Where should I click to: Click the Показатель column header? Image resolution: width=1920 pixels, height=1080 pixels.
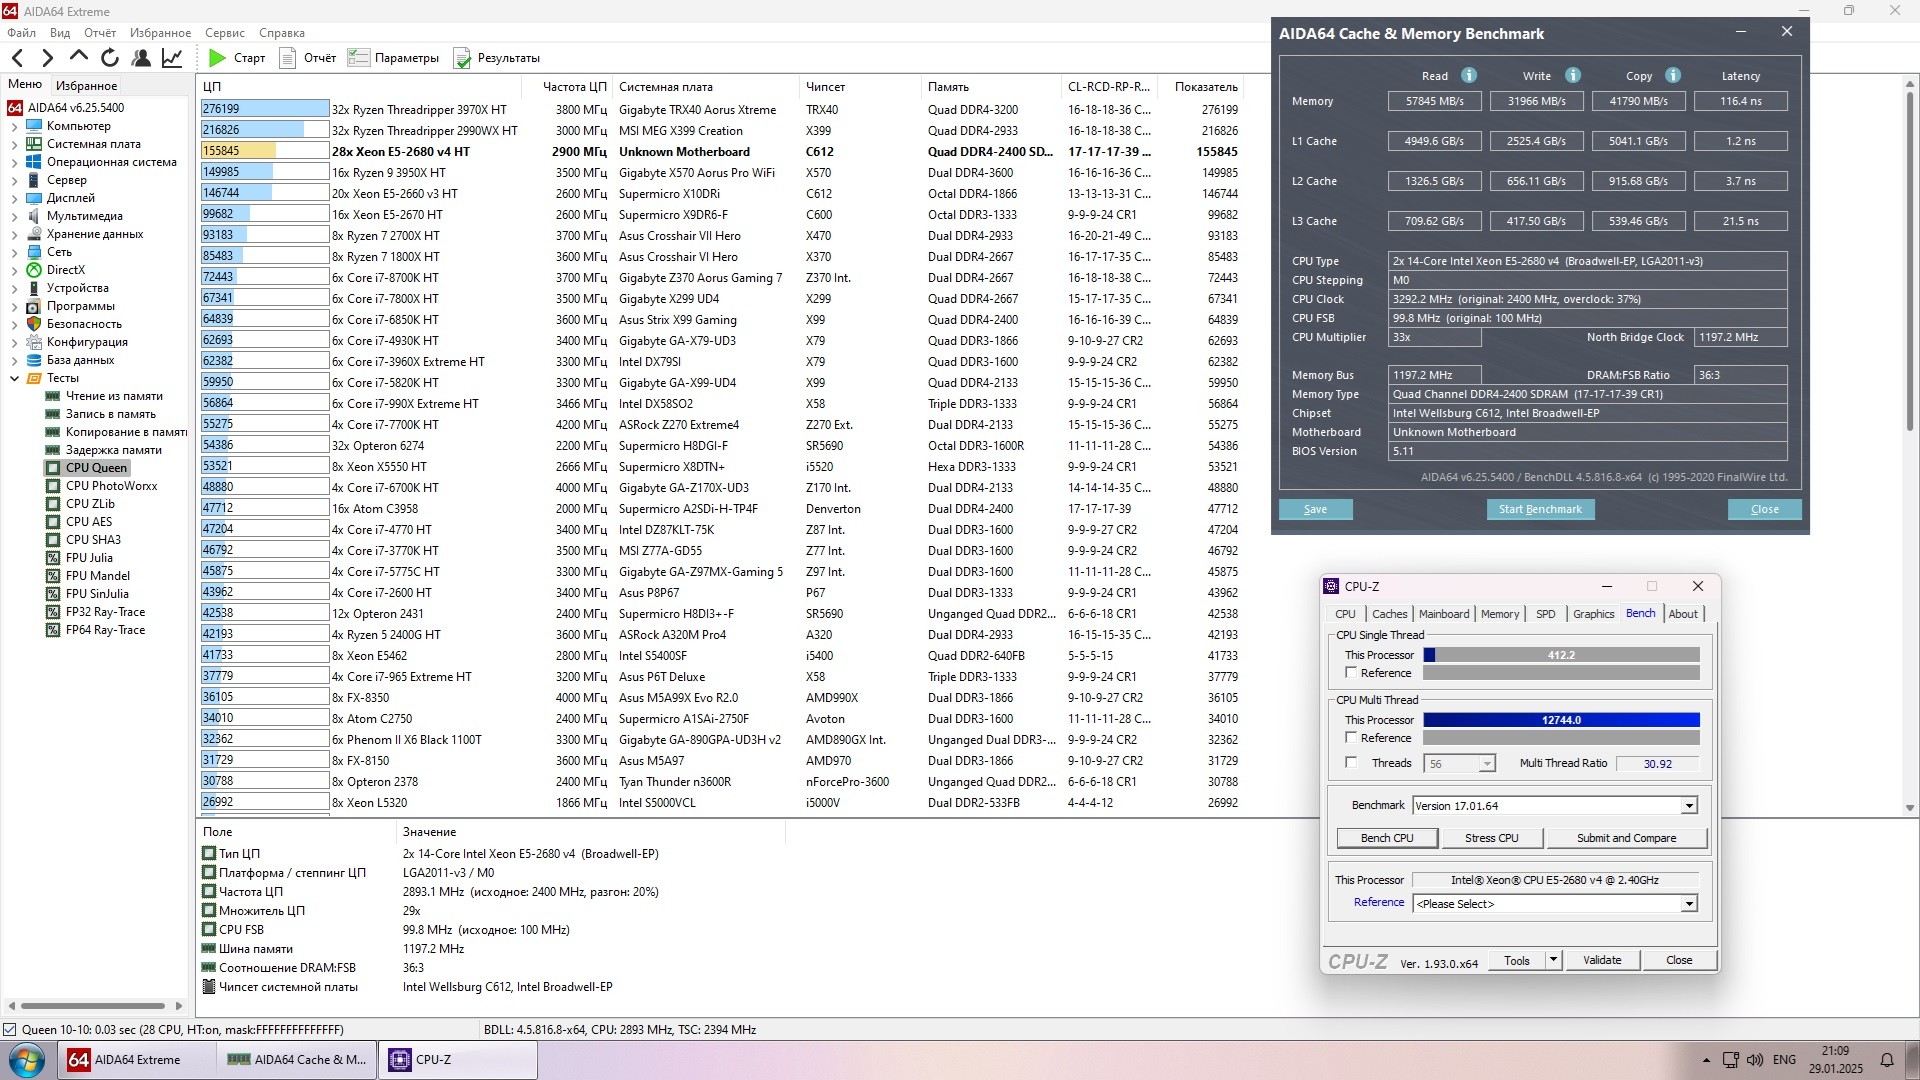pyautogui.click(x=1206, y=87)
